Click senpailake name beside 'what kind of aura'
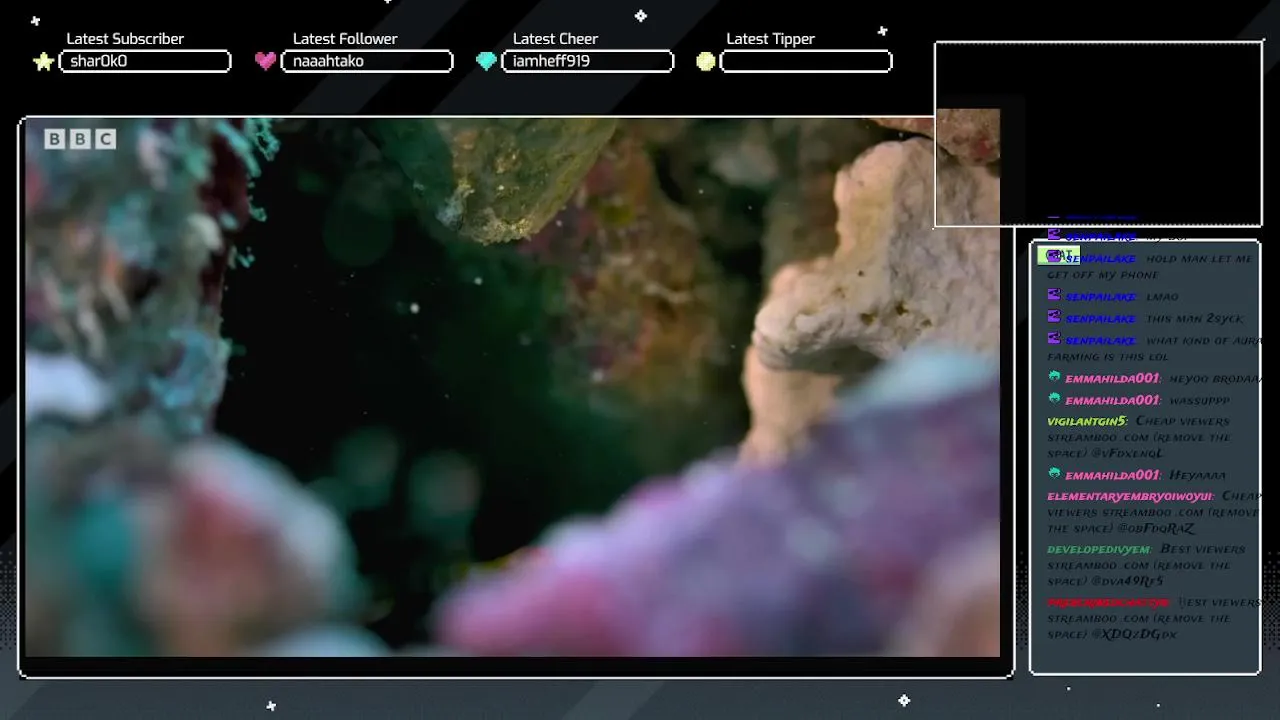 [x=1101, y=340]
